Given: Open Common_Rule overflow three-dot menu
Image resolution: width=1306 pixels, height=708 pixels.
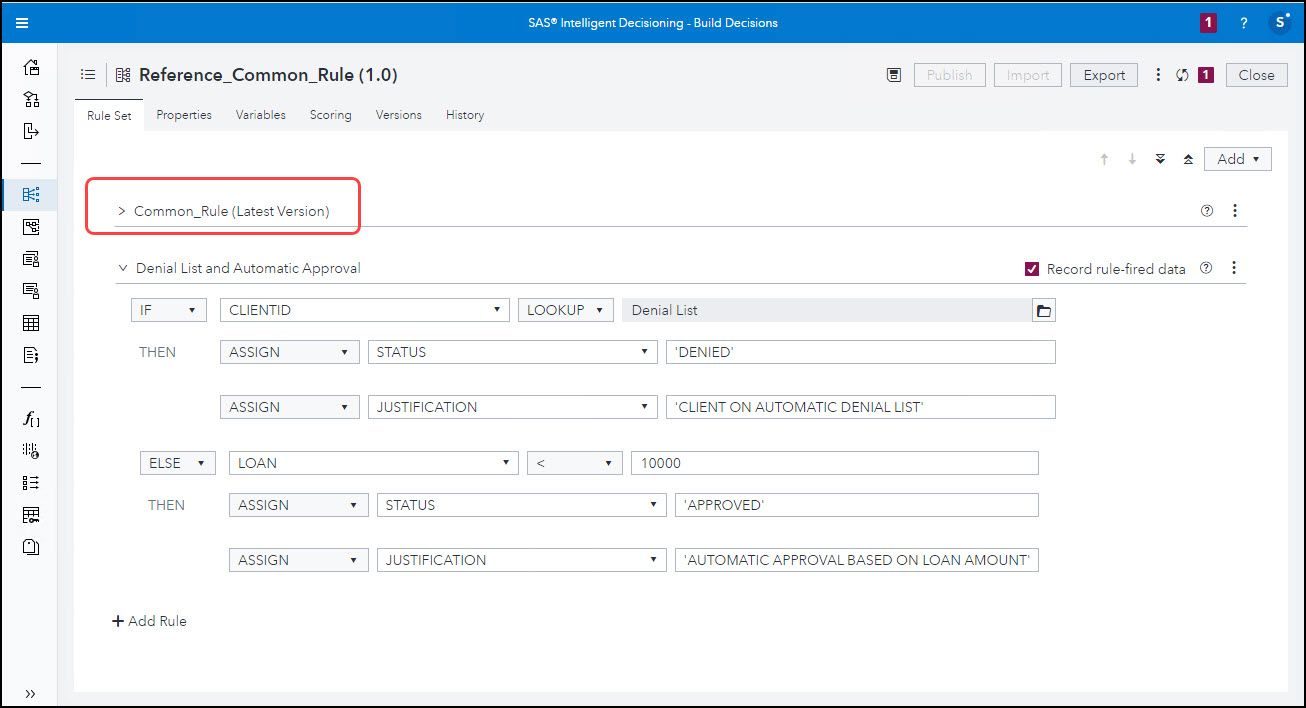Looking at the screenshot, I should [x=1235, y=211].
